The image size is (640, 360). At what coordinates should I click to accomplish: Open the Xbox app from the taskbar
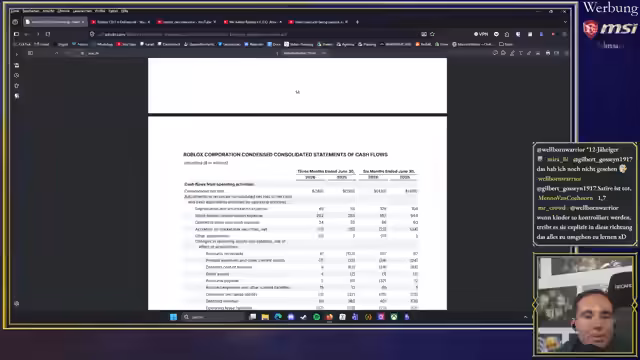tap(394, 317)
